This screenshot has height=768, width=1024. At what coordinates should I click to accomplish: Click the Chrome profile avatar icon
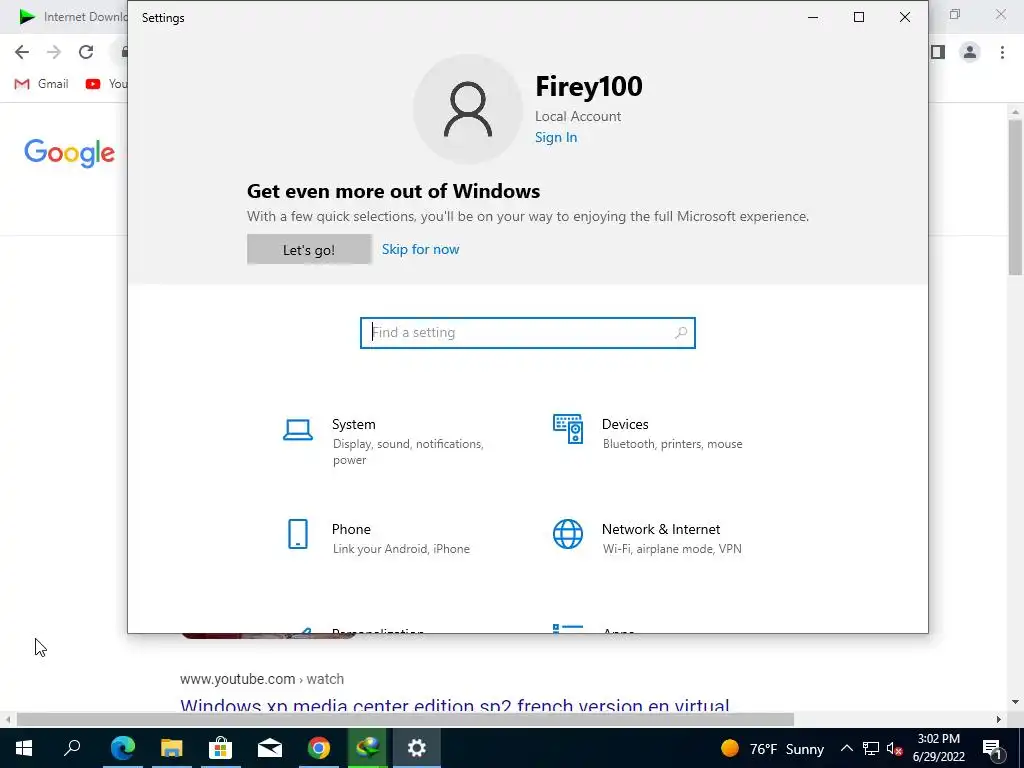tap(970, 52)
